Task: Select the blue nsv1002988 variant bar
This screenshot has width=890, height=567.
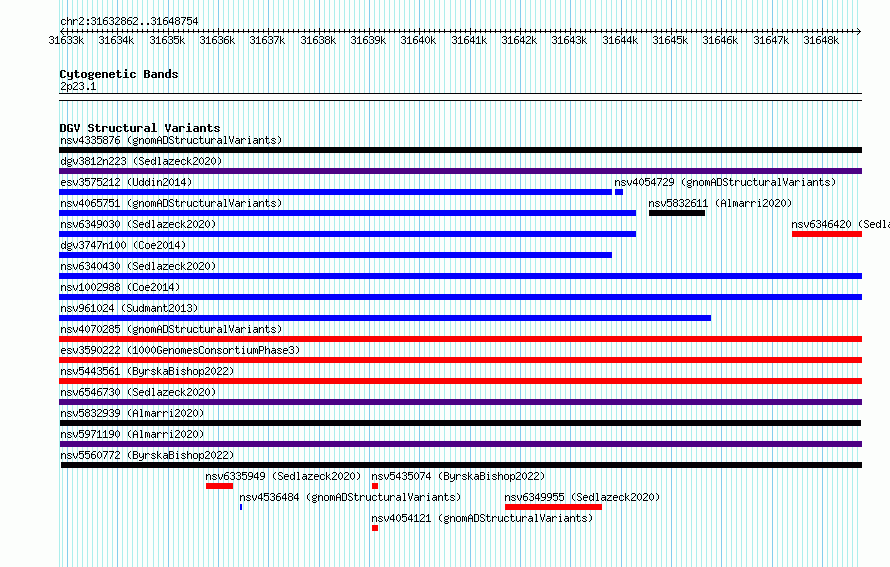Action: 460,297
